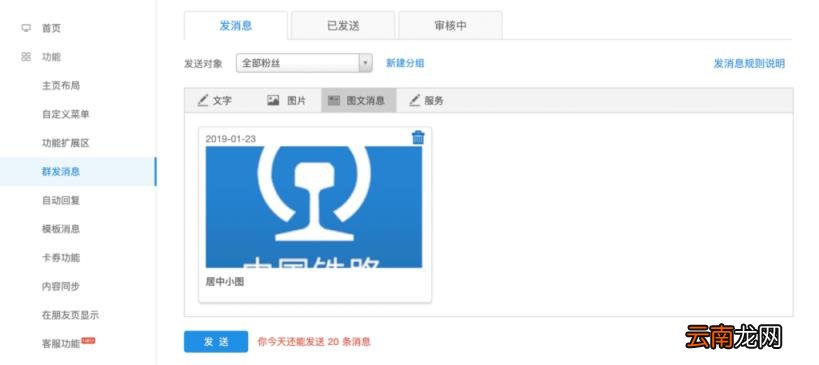819x365 pixels.
Task: Click the picture icon for 图片
Action: (x=273, y=100)
